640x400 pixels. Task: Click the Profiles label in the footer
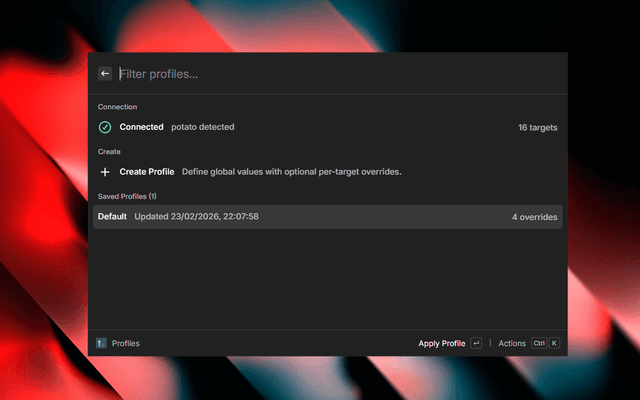(126, 343)
